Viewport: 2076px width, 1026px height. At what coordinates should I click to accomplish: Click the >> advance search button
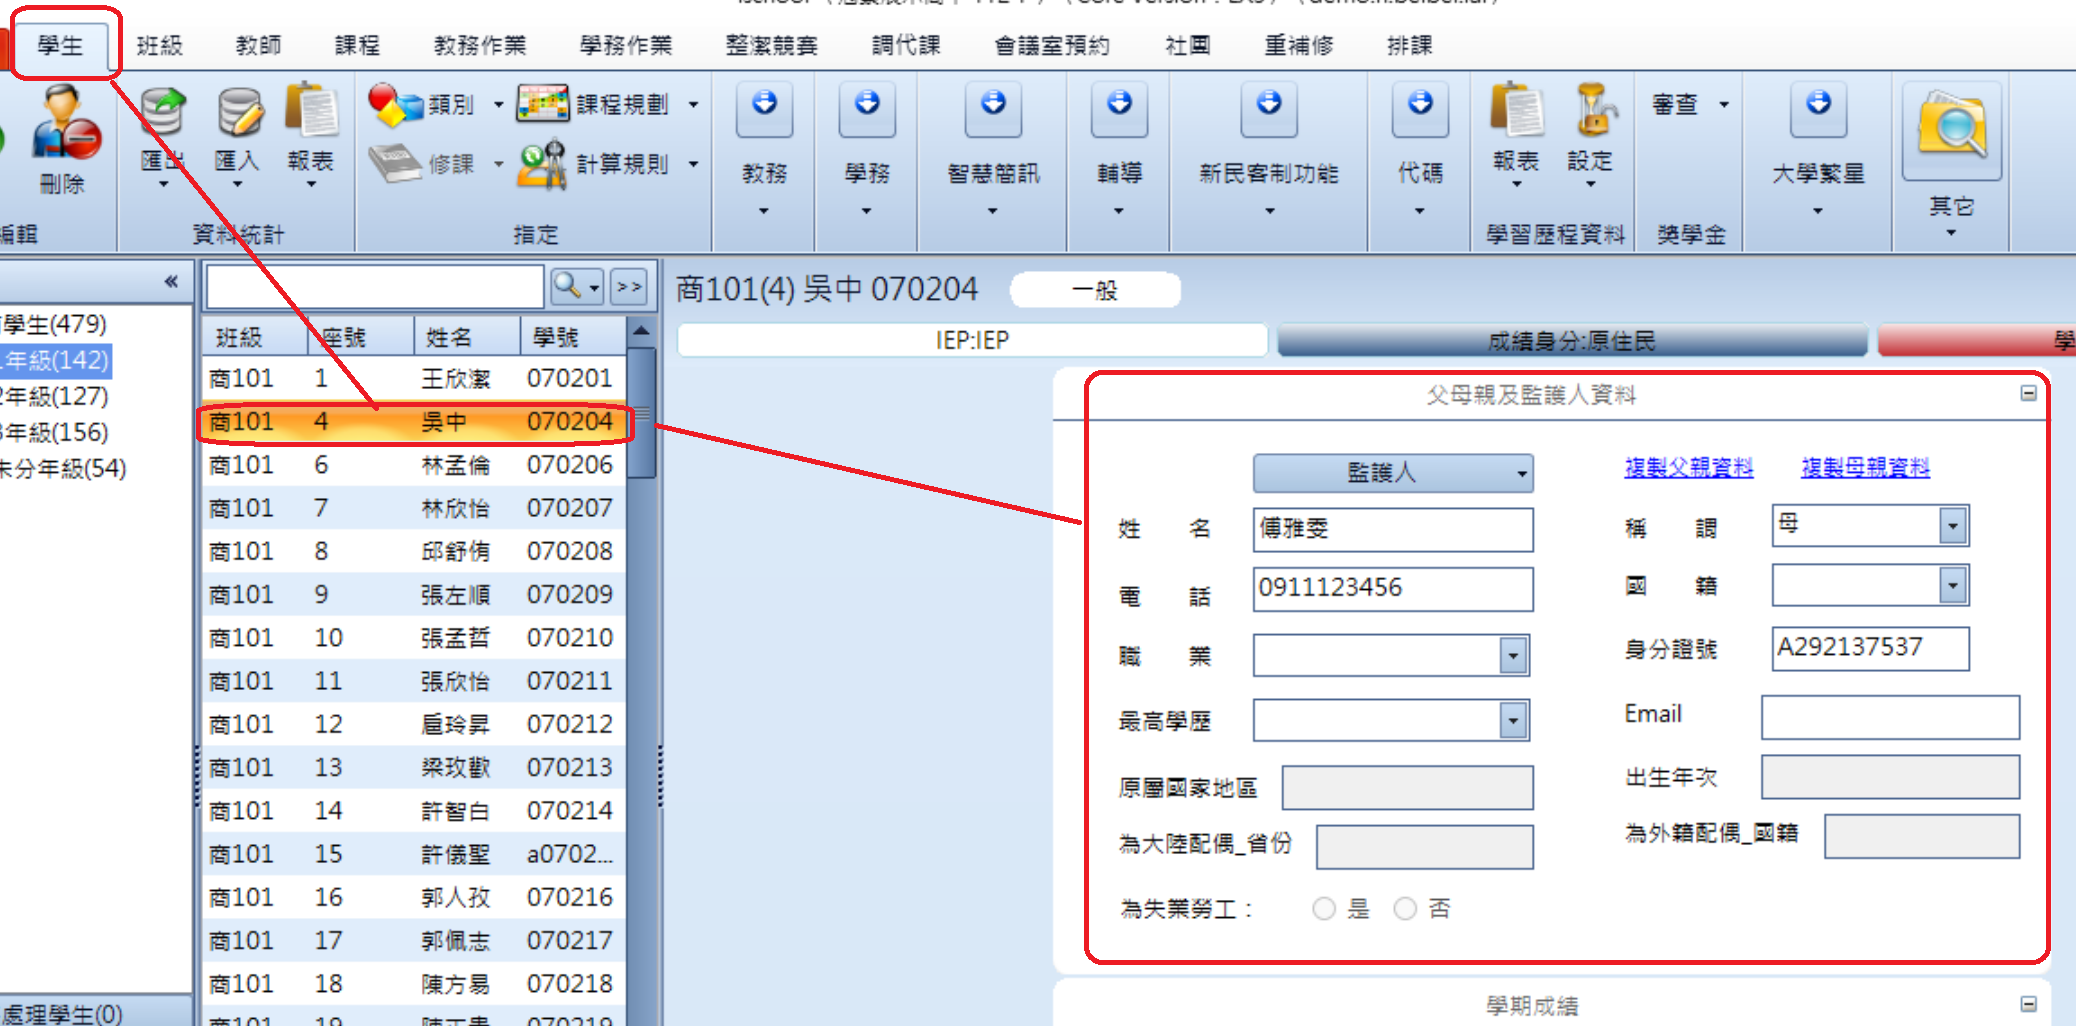click(629, 287)
